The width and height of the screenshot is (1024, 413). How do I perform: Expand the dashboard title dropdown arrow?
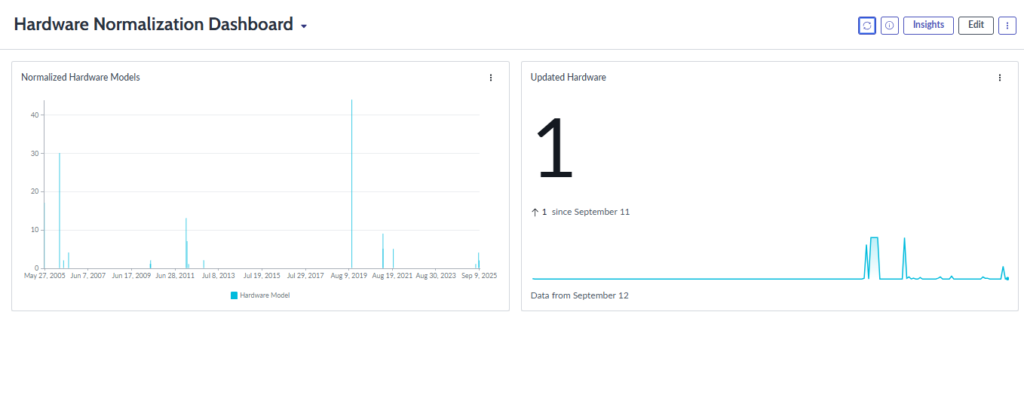(303, 26)
